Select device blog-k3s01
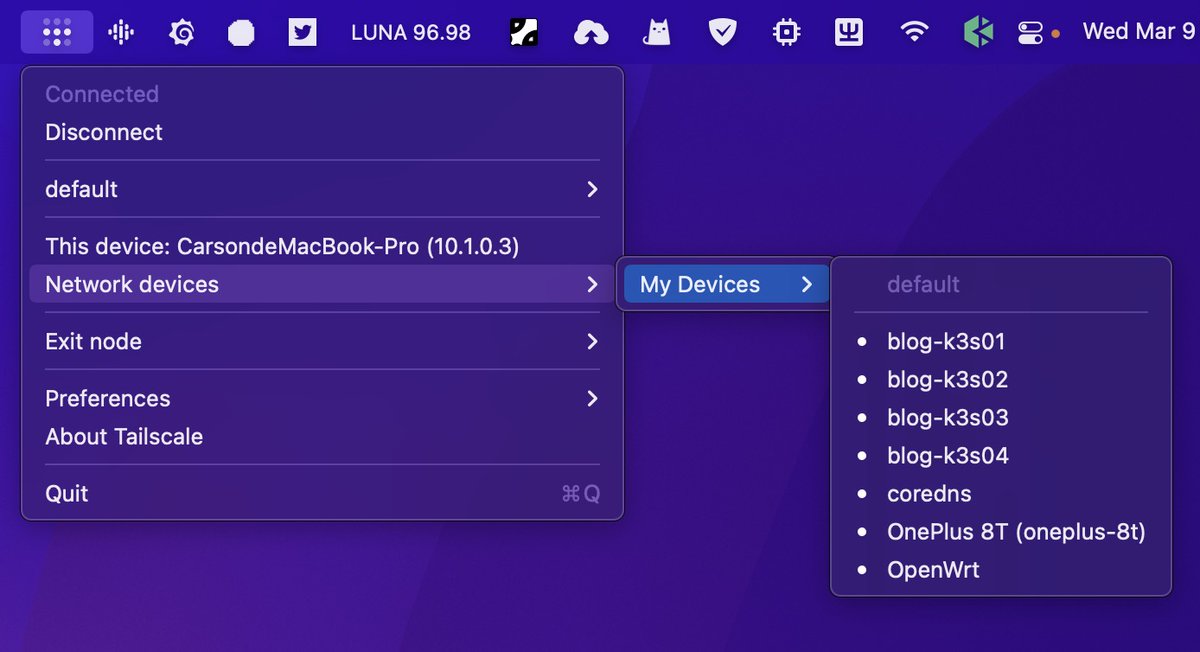The width and height of the screenshot is (1200, 652). (x=1001, y=342)
